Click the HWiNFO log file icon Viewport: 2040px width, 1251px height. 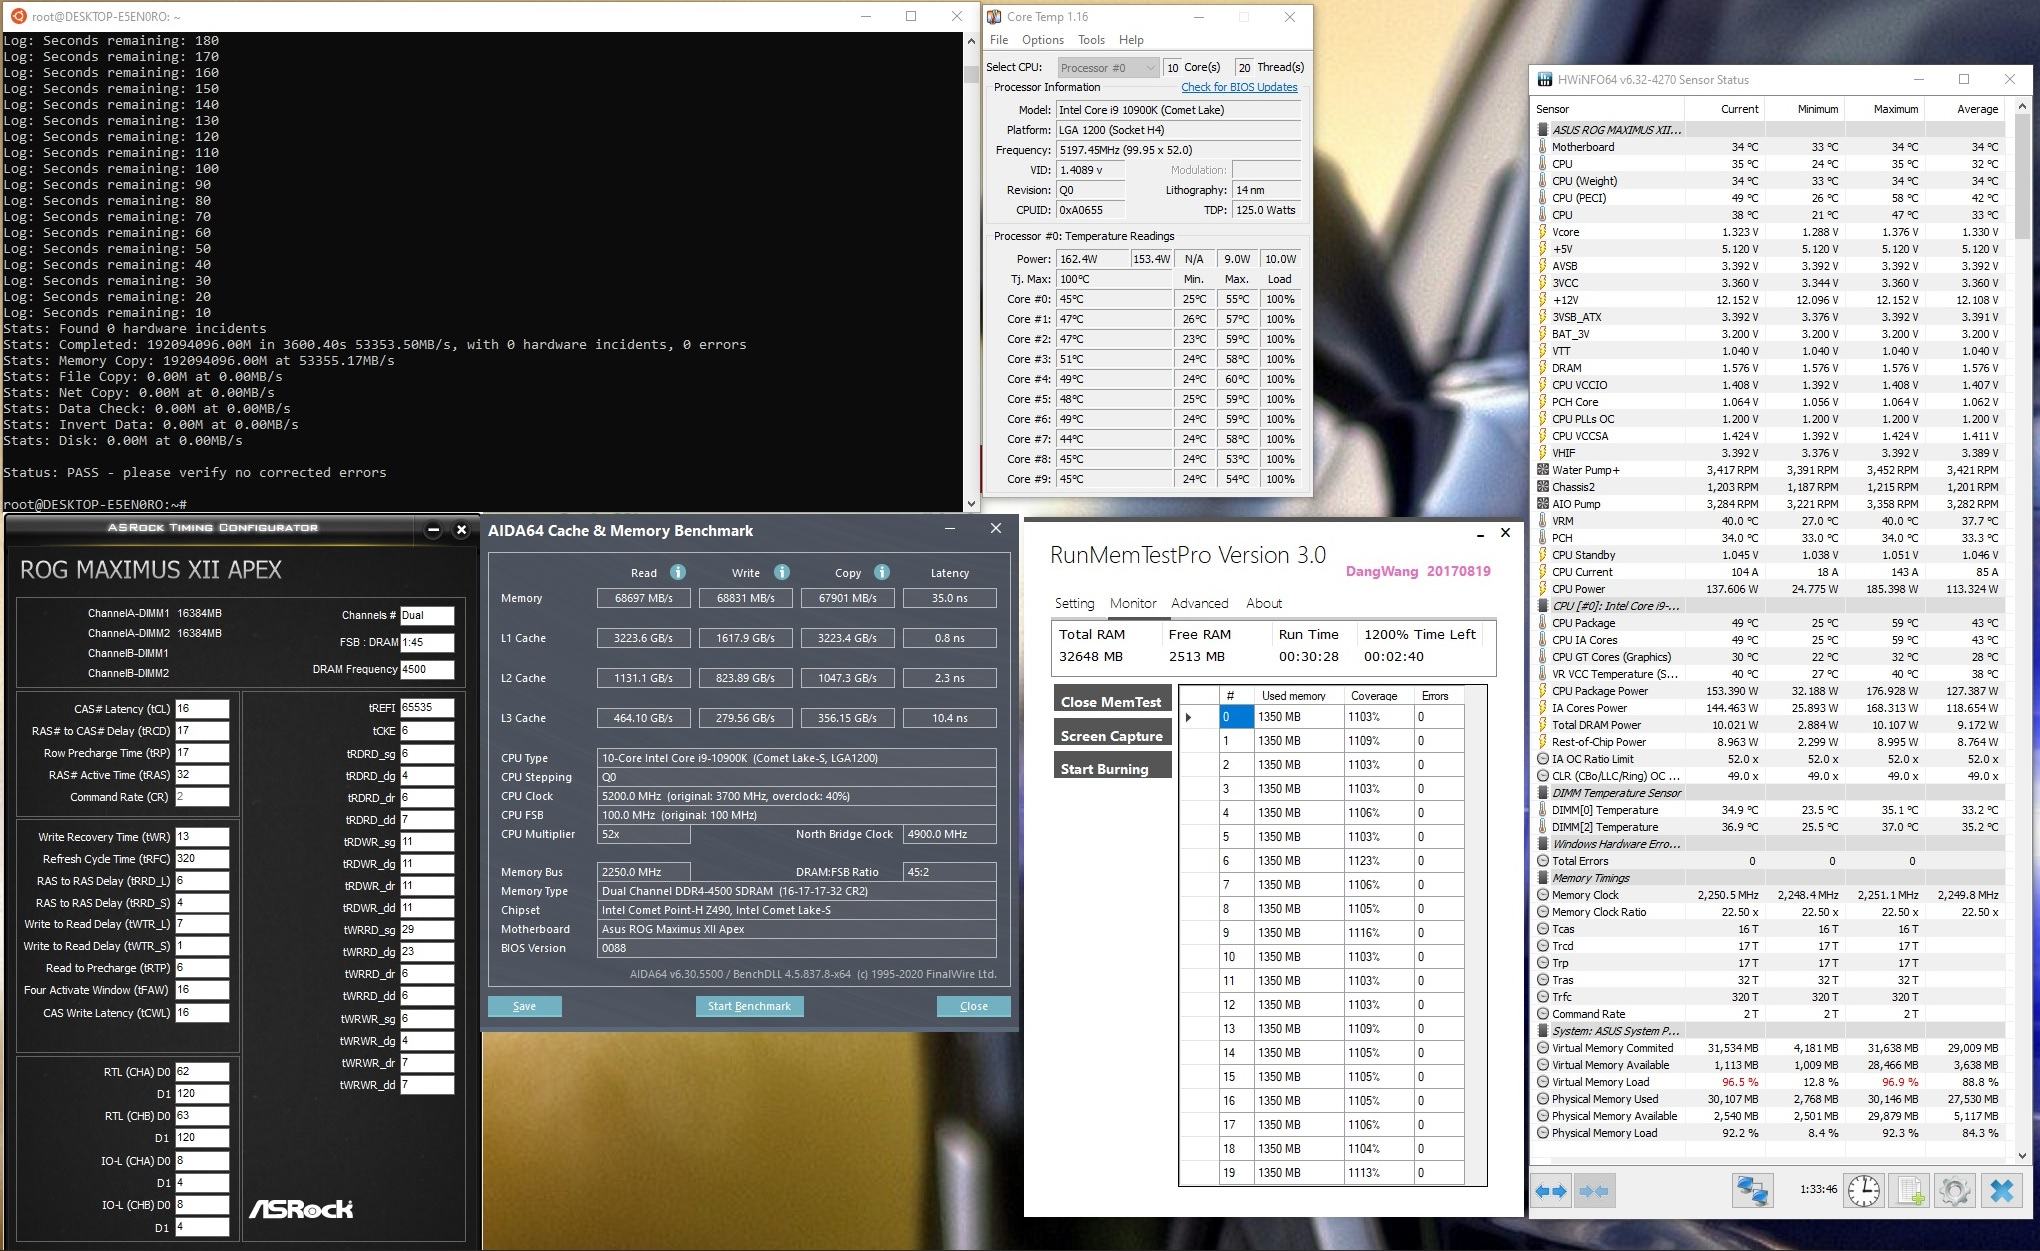[x=1910, y=1190]
